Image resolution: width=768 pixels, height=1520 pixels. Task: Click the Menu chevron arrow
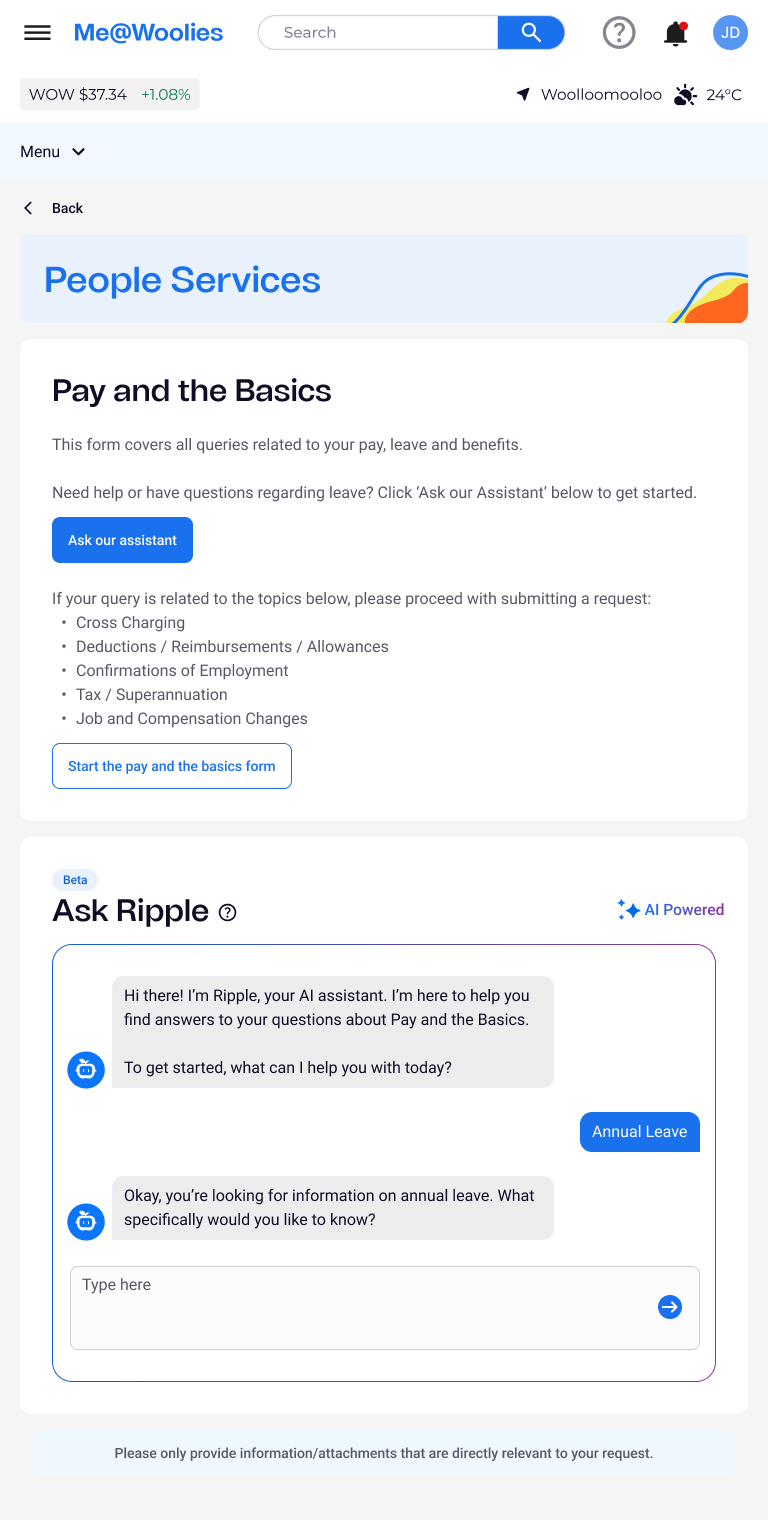pyautogui.click(x=79, y=152)
